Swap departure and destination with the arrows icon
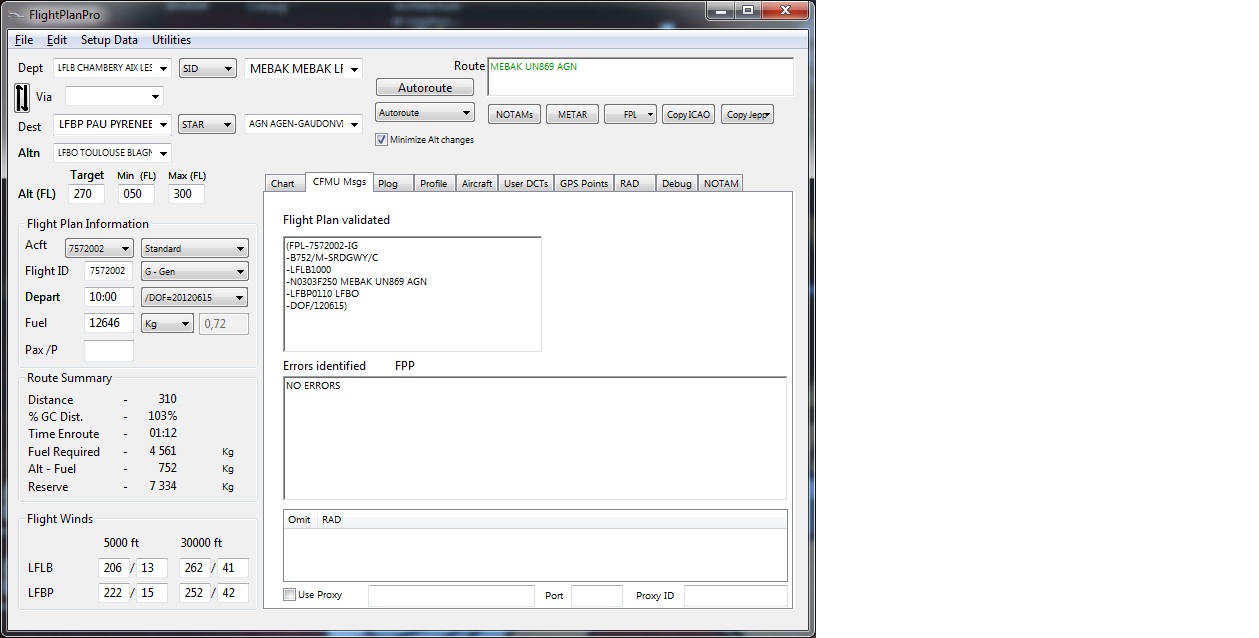The width and height of the screenshot is (1259, 638). (24, 97)
